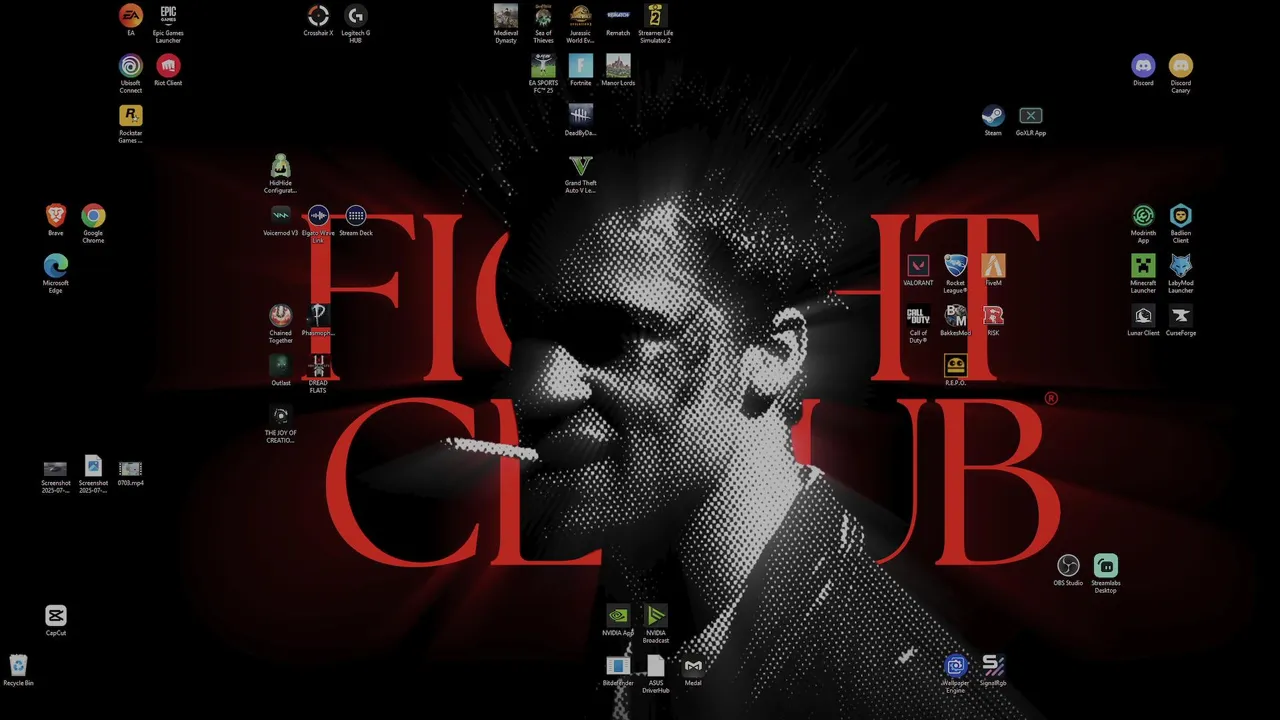This screenshot has width=1280, height=720.
Task: Open LabyMod Launcher shortcut
Action: point(1180,266)
